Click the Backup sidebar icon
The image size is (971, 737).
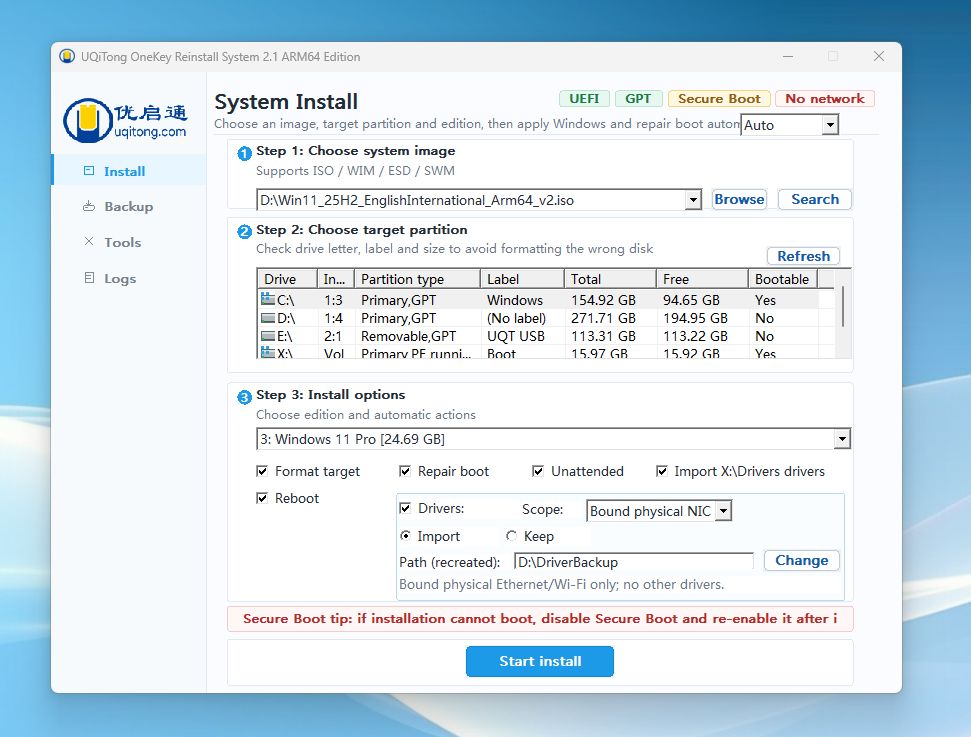tap(89, 206)
